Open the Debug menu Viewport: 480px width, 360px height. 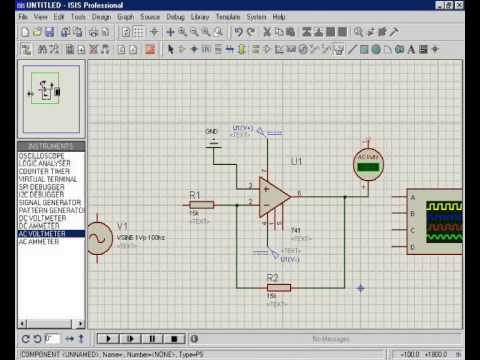tap(175, 17)
